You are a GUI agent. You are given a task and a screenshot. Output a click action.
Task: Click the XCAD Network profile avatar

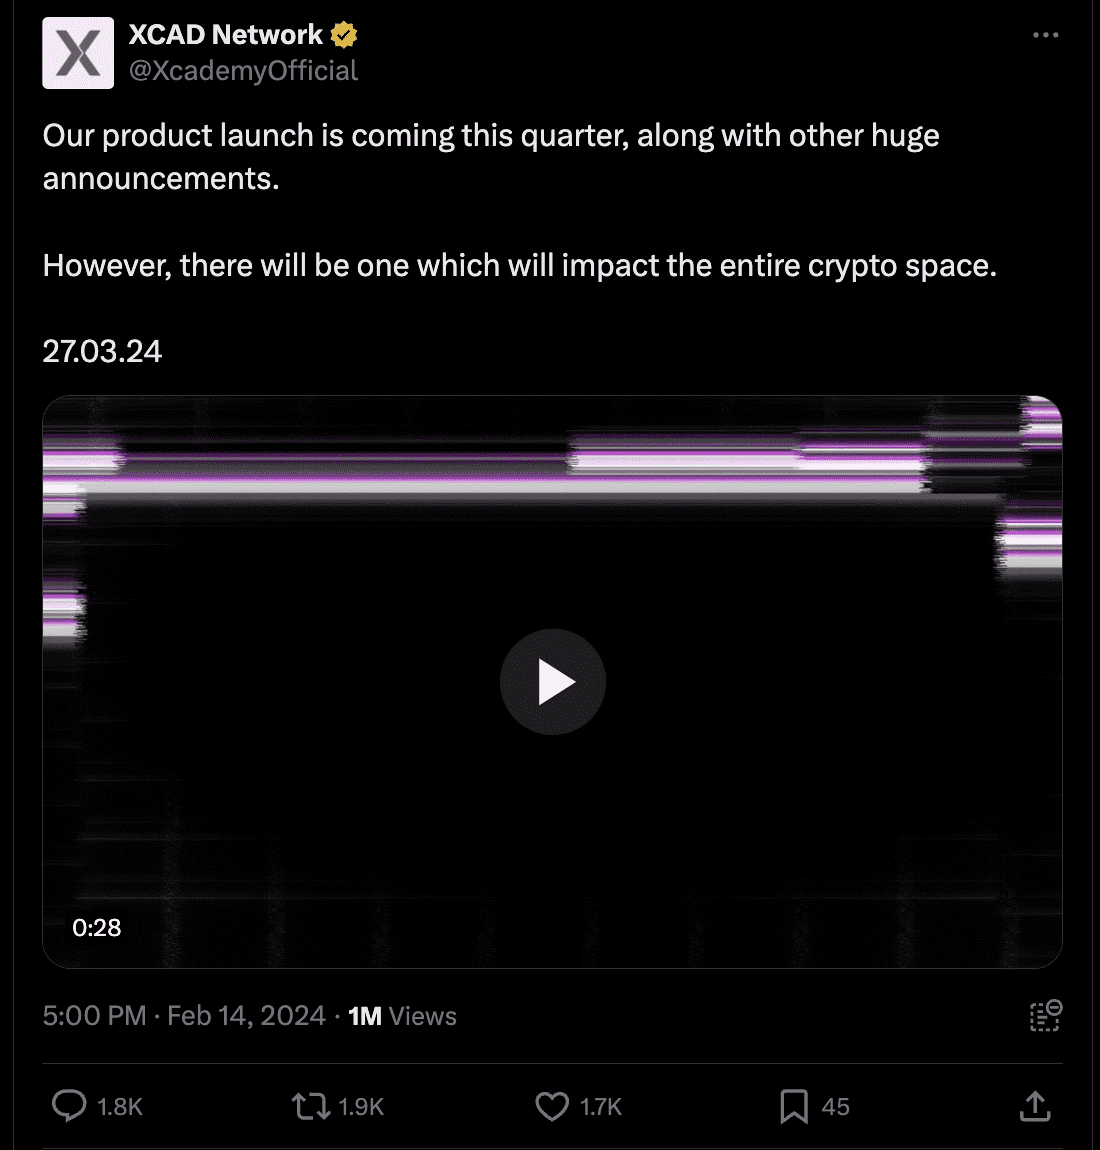point(78,52)
